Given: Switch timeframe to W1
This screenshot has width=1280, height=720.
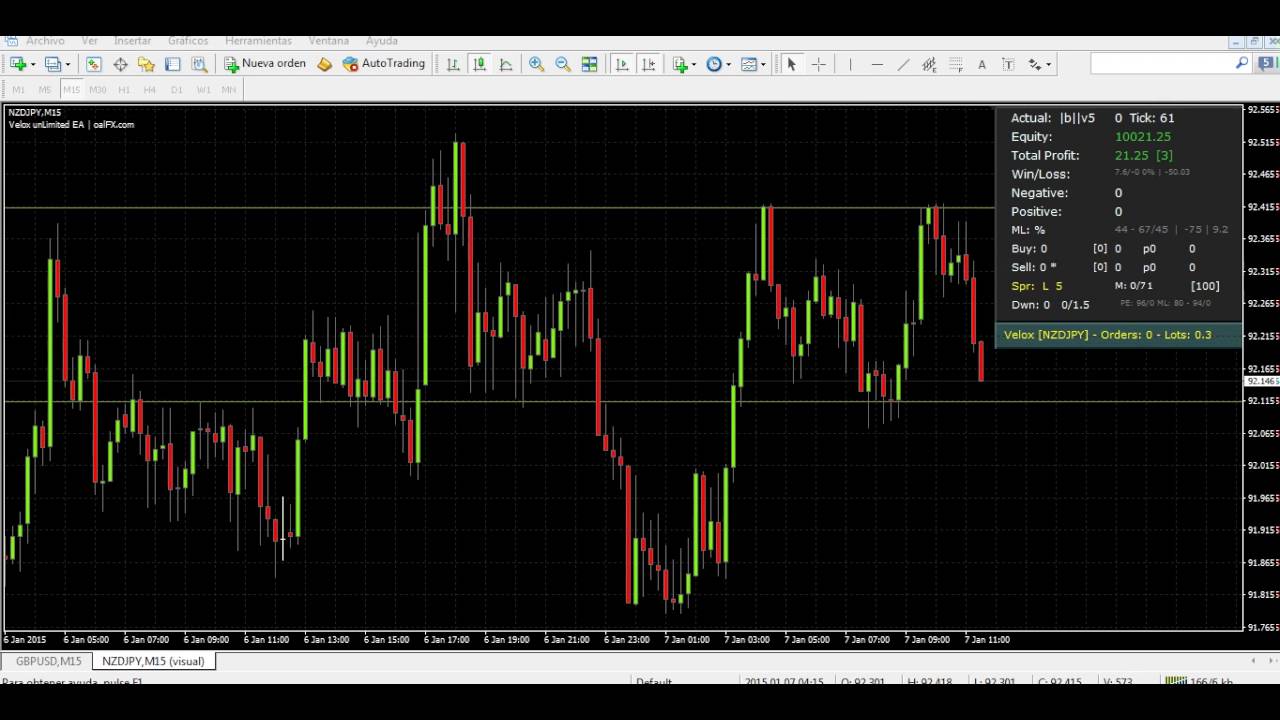Looking at the screenshot, I should coord(204,89).
